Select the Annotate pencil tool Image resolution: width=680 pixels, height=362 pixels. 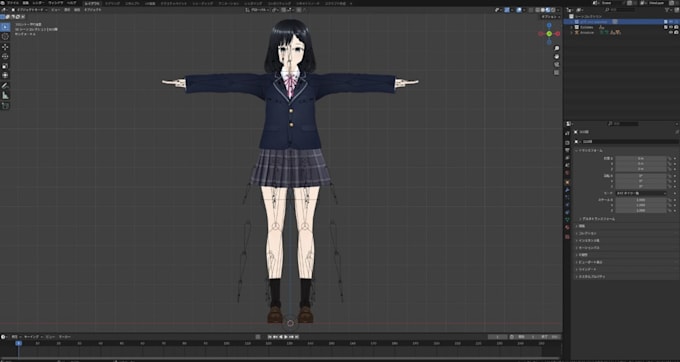pyautogui.click(x=5, y=86)
